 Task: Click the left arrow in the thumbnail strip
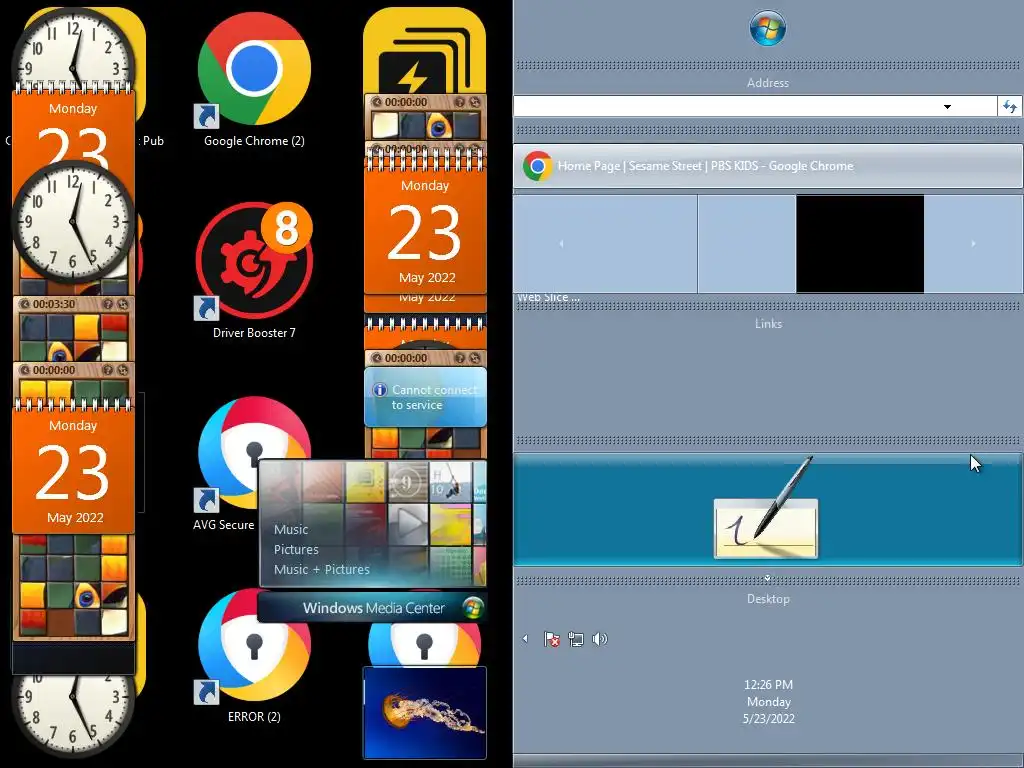pyautogui.click(x=561, y=244)
